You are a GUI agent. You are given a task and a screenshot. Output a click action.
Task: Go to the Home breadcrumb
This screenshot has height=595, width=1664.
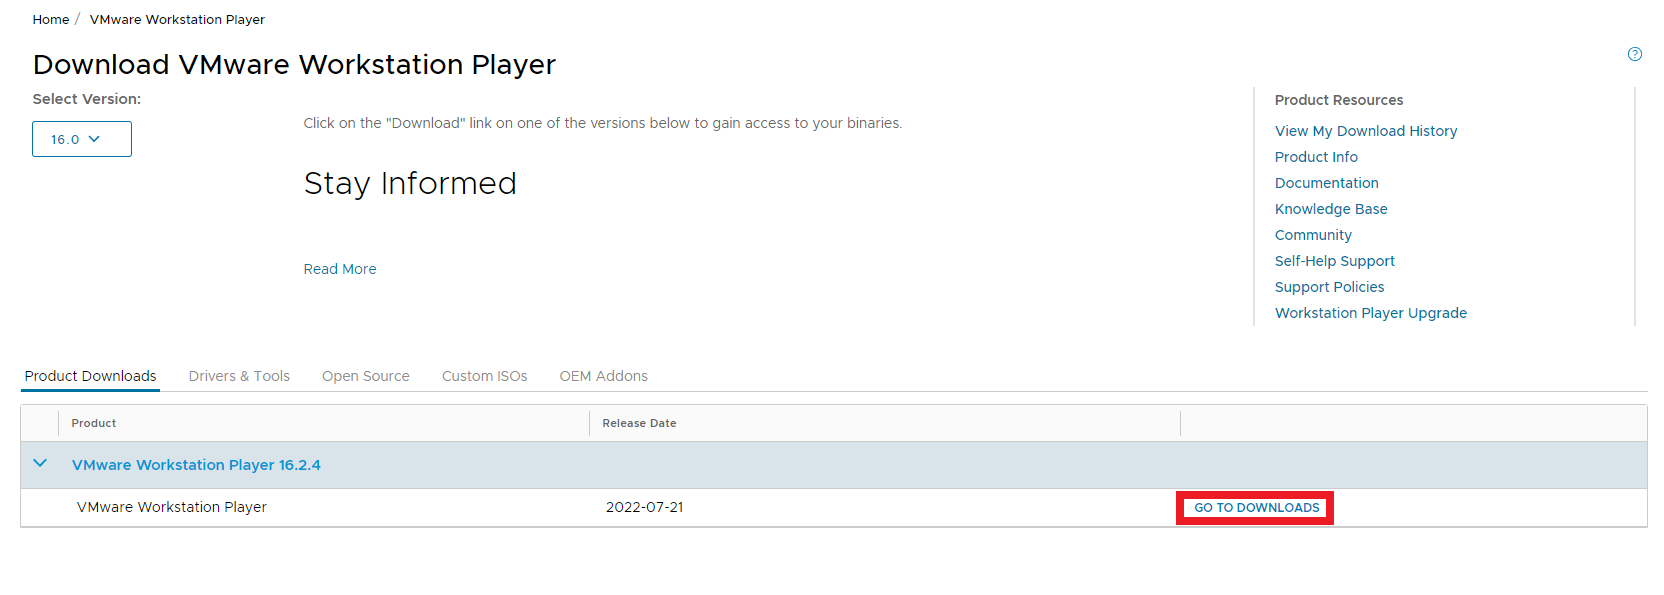pos(51,19)
